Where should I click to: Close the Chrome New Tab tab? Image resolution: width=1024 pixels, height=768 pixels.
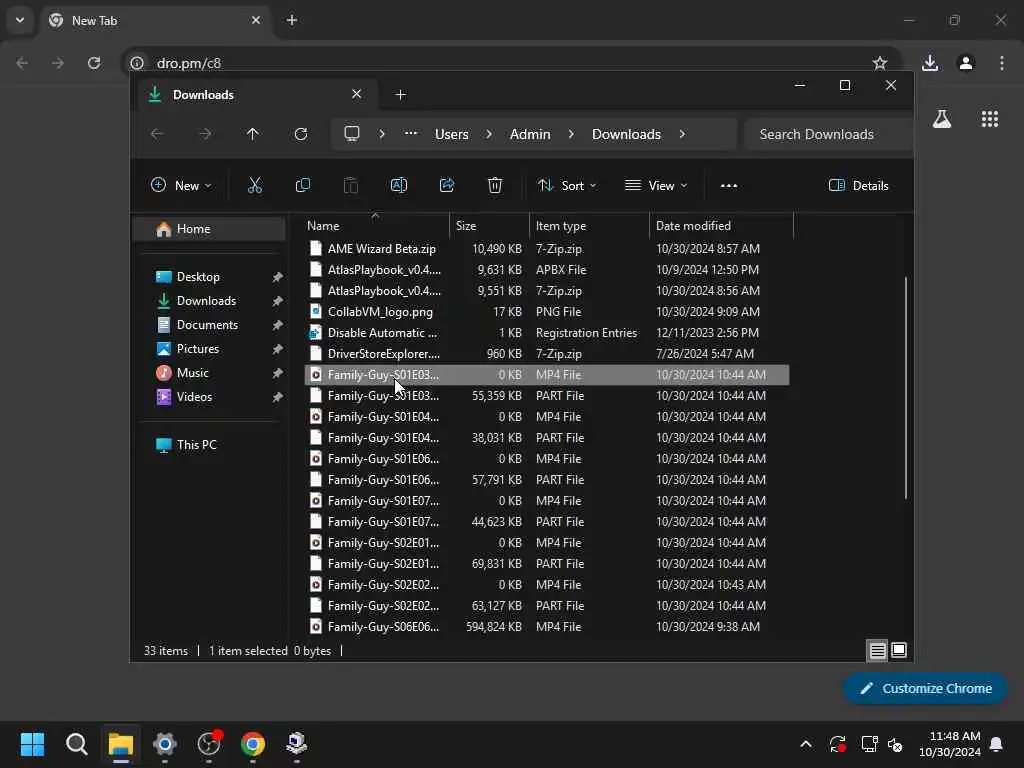[256, 20]
